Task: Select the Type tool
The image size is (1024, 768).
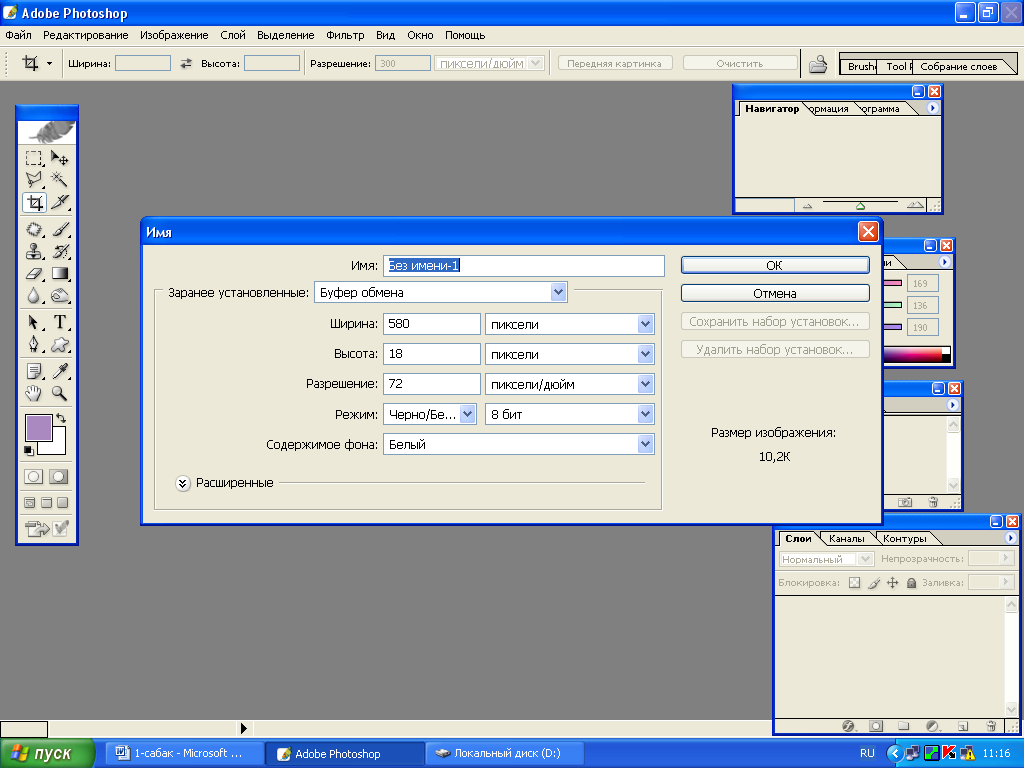Action: click(x=60, y=322)
